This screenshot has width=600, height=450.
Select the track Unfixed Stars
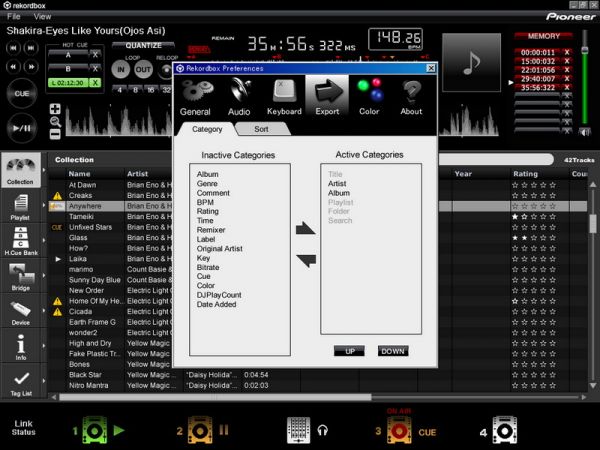click(90, 227)
